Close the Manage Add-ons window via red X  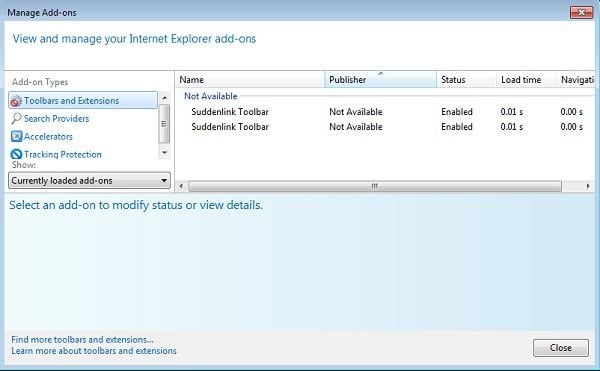pyautogui.click(x=581, y=12)
